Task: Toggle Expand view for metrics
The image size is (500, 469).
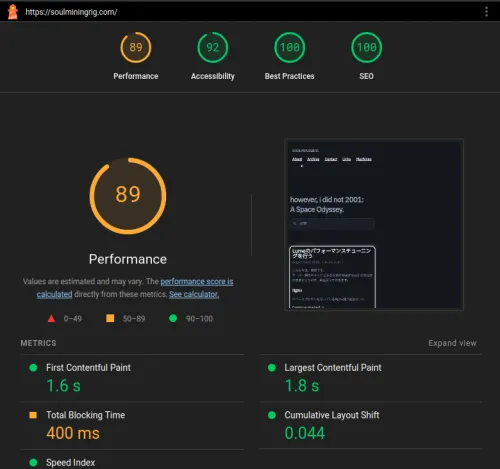Action: tap(452, 343)
